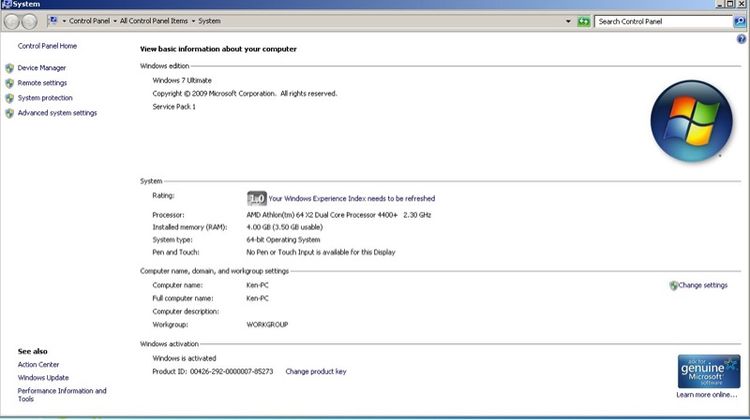Screen dimensions: 750x420
Task: Click the shield icon beside Advanced system settings
Action: (10, 113)
